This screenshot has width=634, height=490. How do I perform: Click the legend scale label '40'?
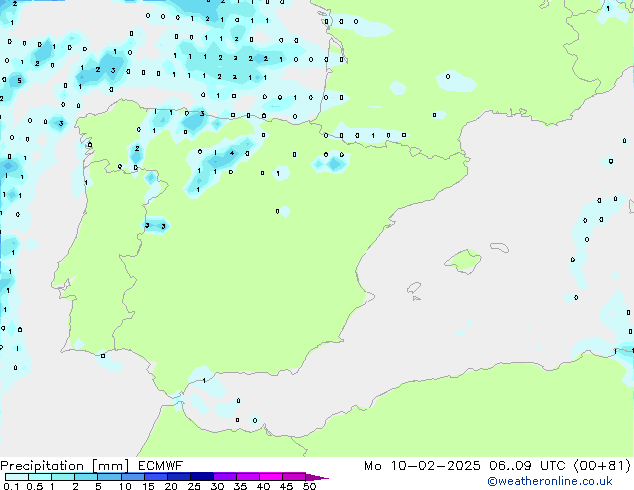[x=263, y=486]
